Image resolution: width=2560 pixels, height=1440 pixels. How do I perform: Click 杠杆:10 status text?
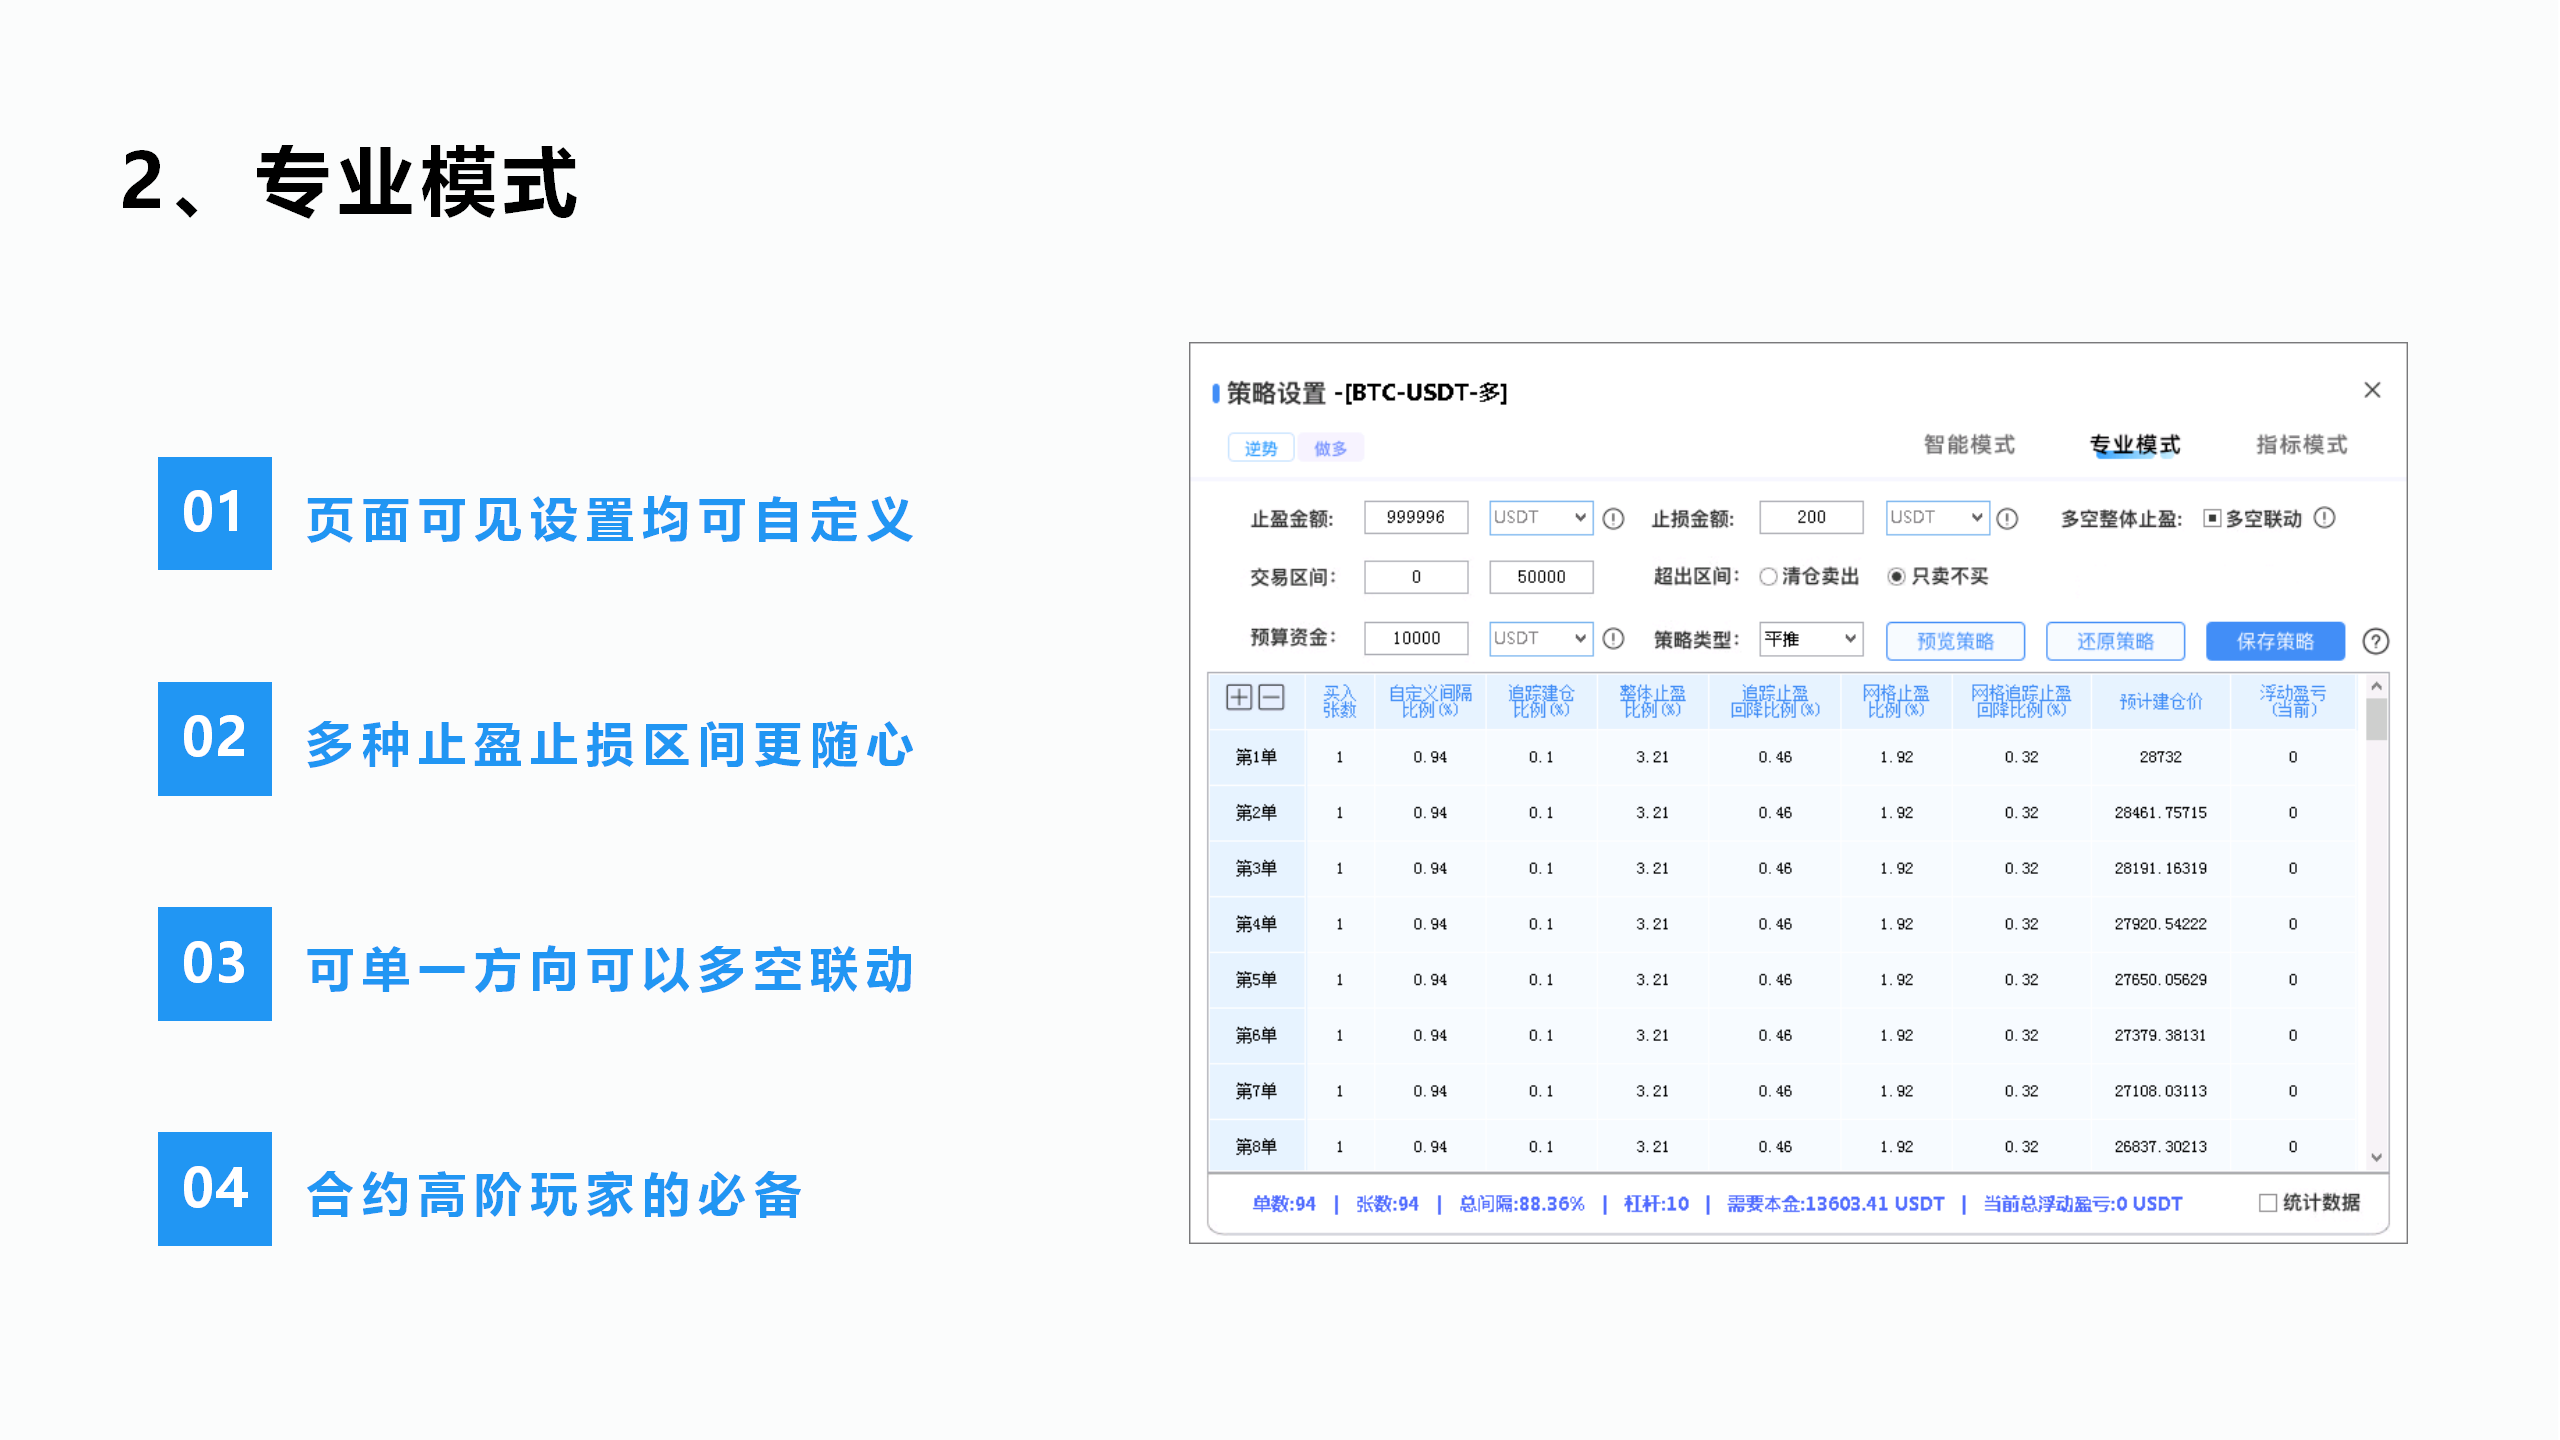coord(1656,1204)
